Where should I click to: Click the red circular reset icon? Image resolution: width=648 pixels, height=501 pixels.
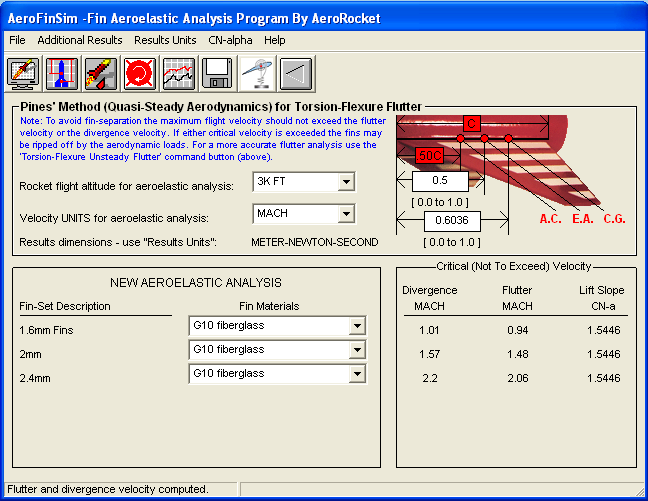[x=139, y=74]
